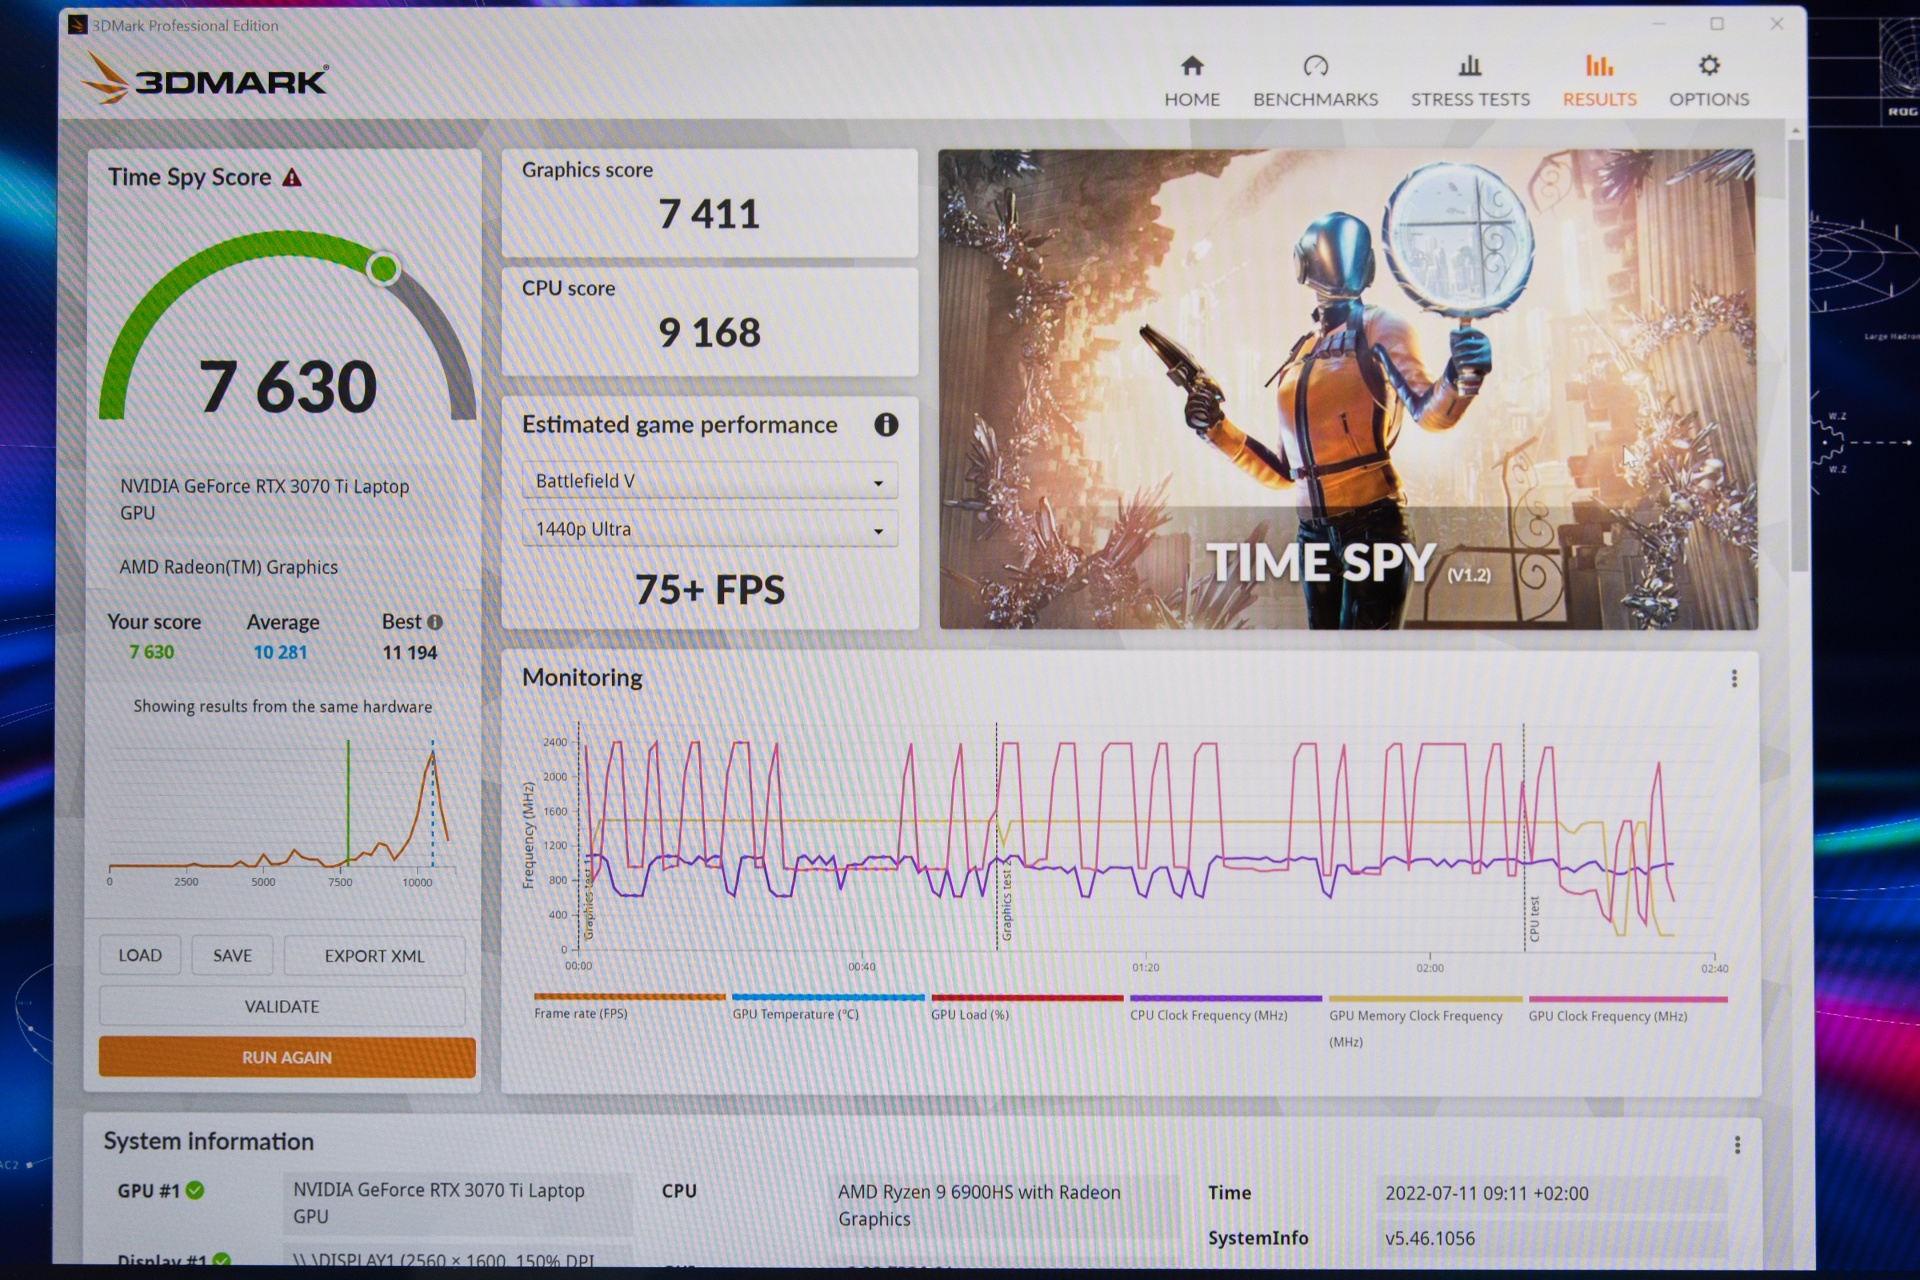The image size is (1920, 1280).
Task: Click the SAVE button
Action: pos(232,956)
